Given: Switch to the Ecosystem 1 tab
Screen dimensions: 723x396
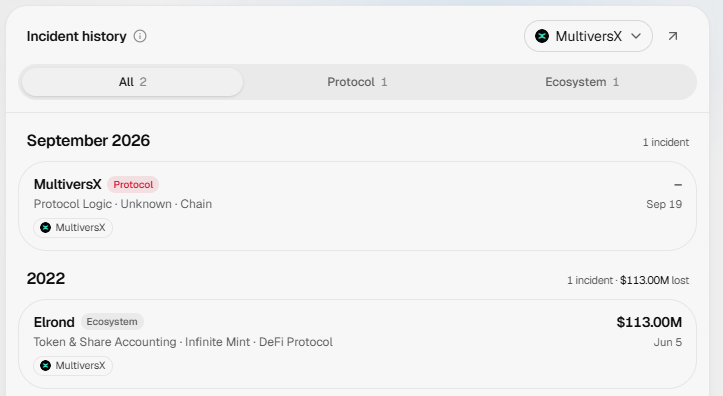Looking at the screenshot, I should [x=582, y=82].
